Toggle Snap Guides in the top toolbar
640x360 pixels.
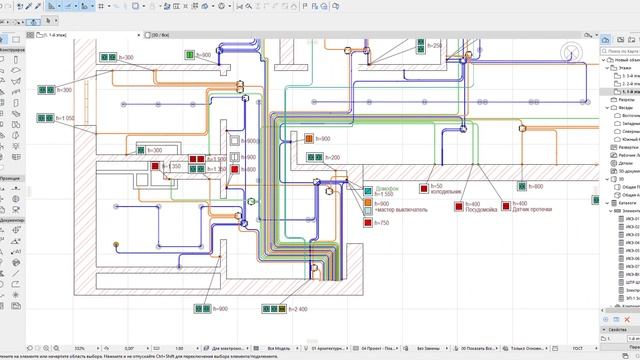68,6
